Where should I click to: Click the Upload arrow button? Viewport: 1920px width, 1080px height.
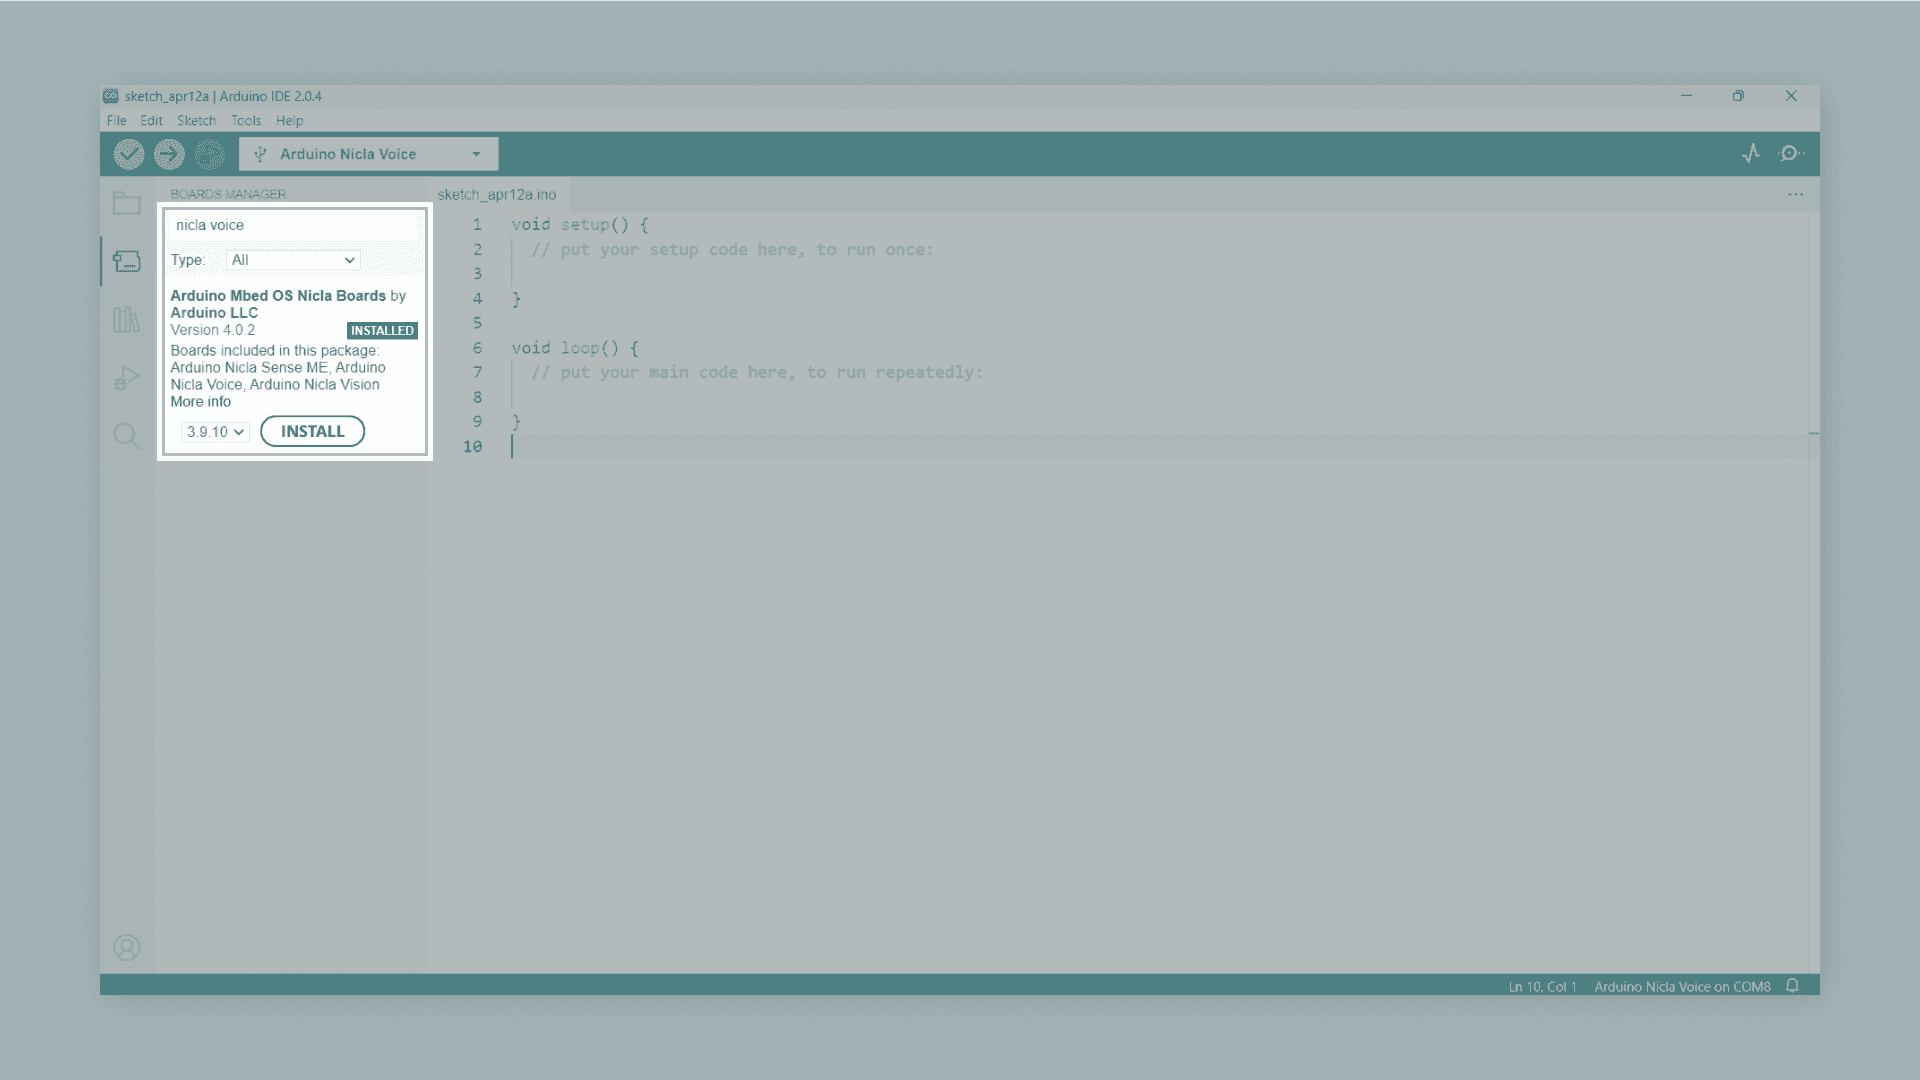(169, 154)
